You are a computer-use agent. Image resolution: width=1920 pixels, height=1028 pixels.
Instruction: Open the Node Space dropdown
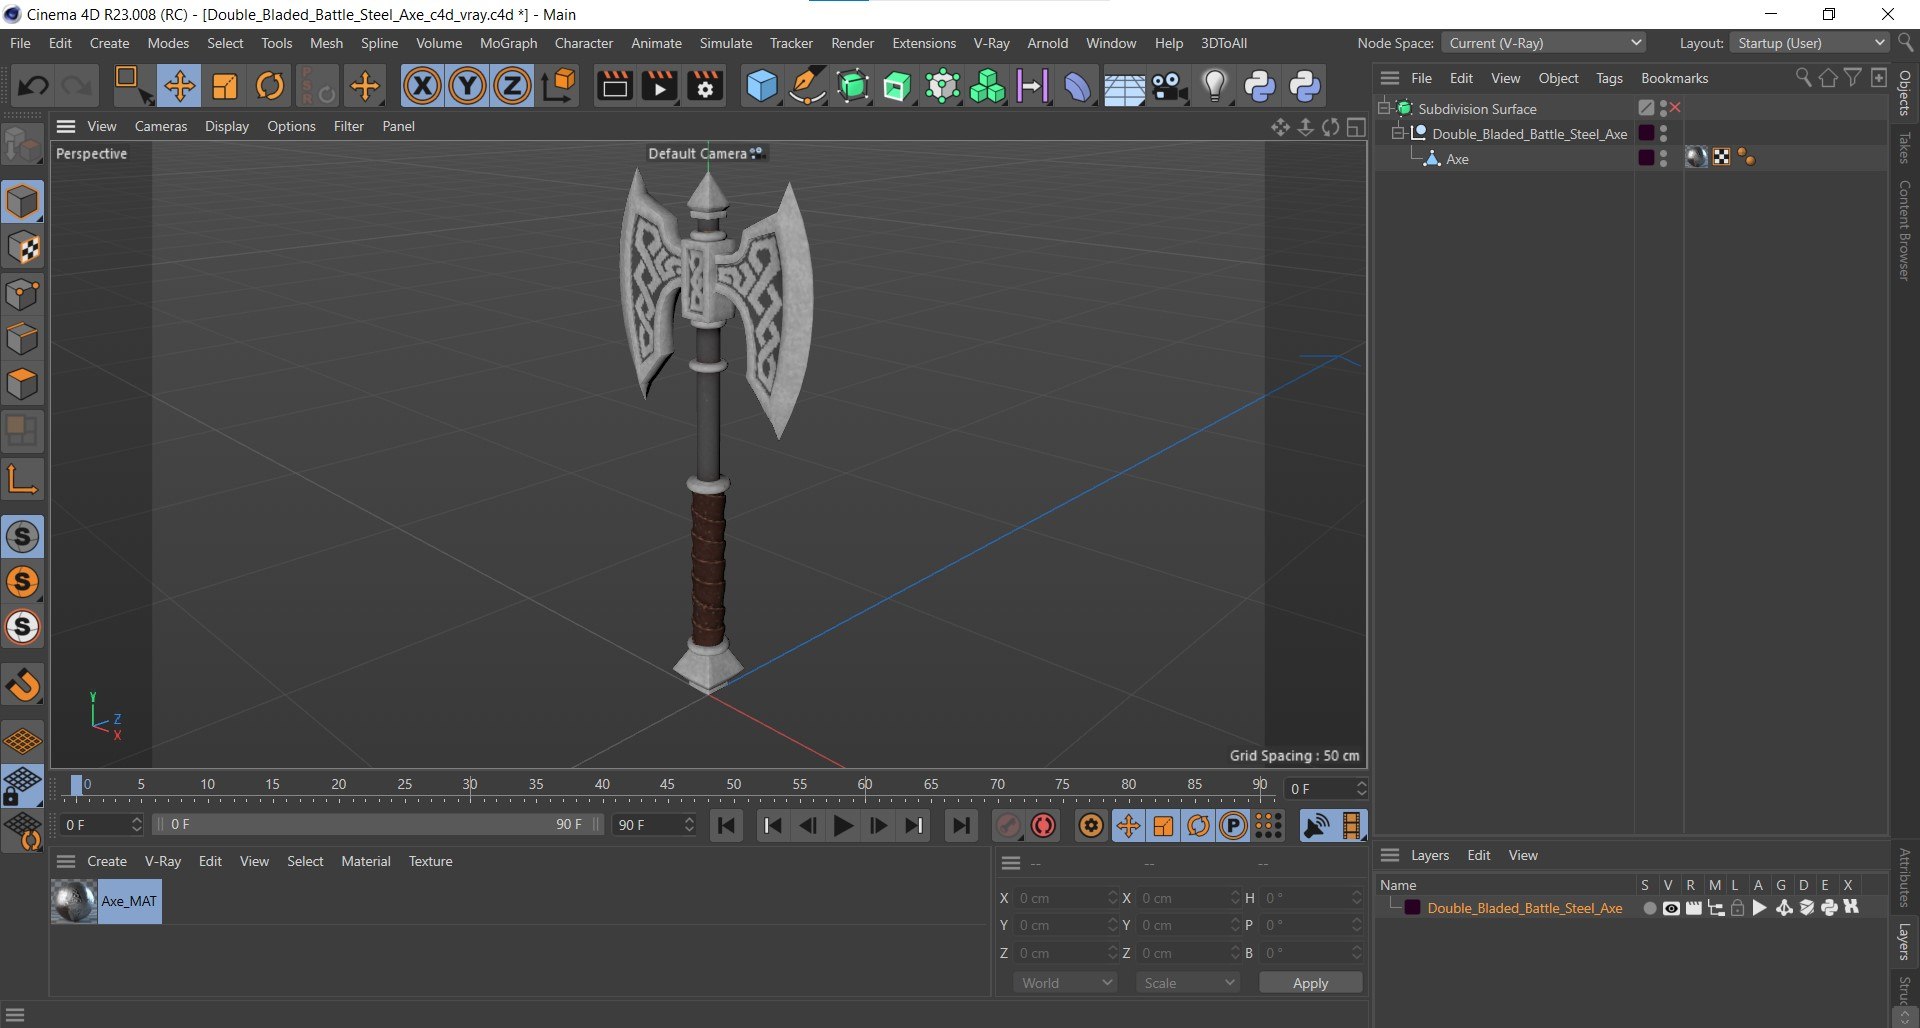click(1544, 43)
